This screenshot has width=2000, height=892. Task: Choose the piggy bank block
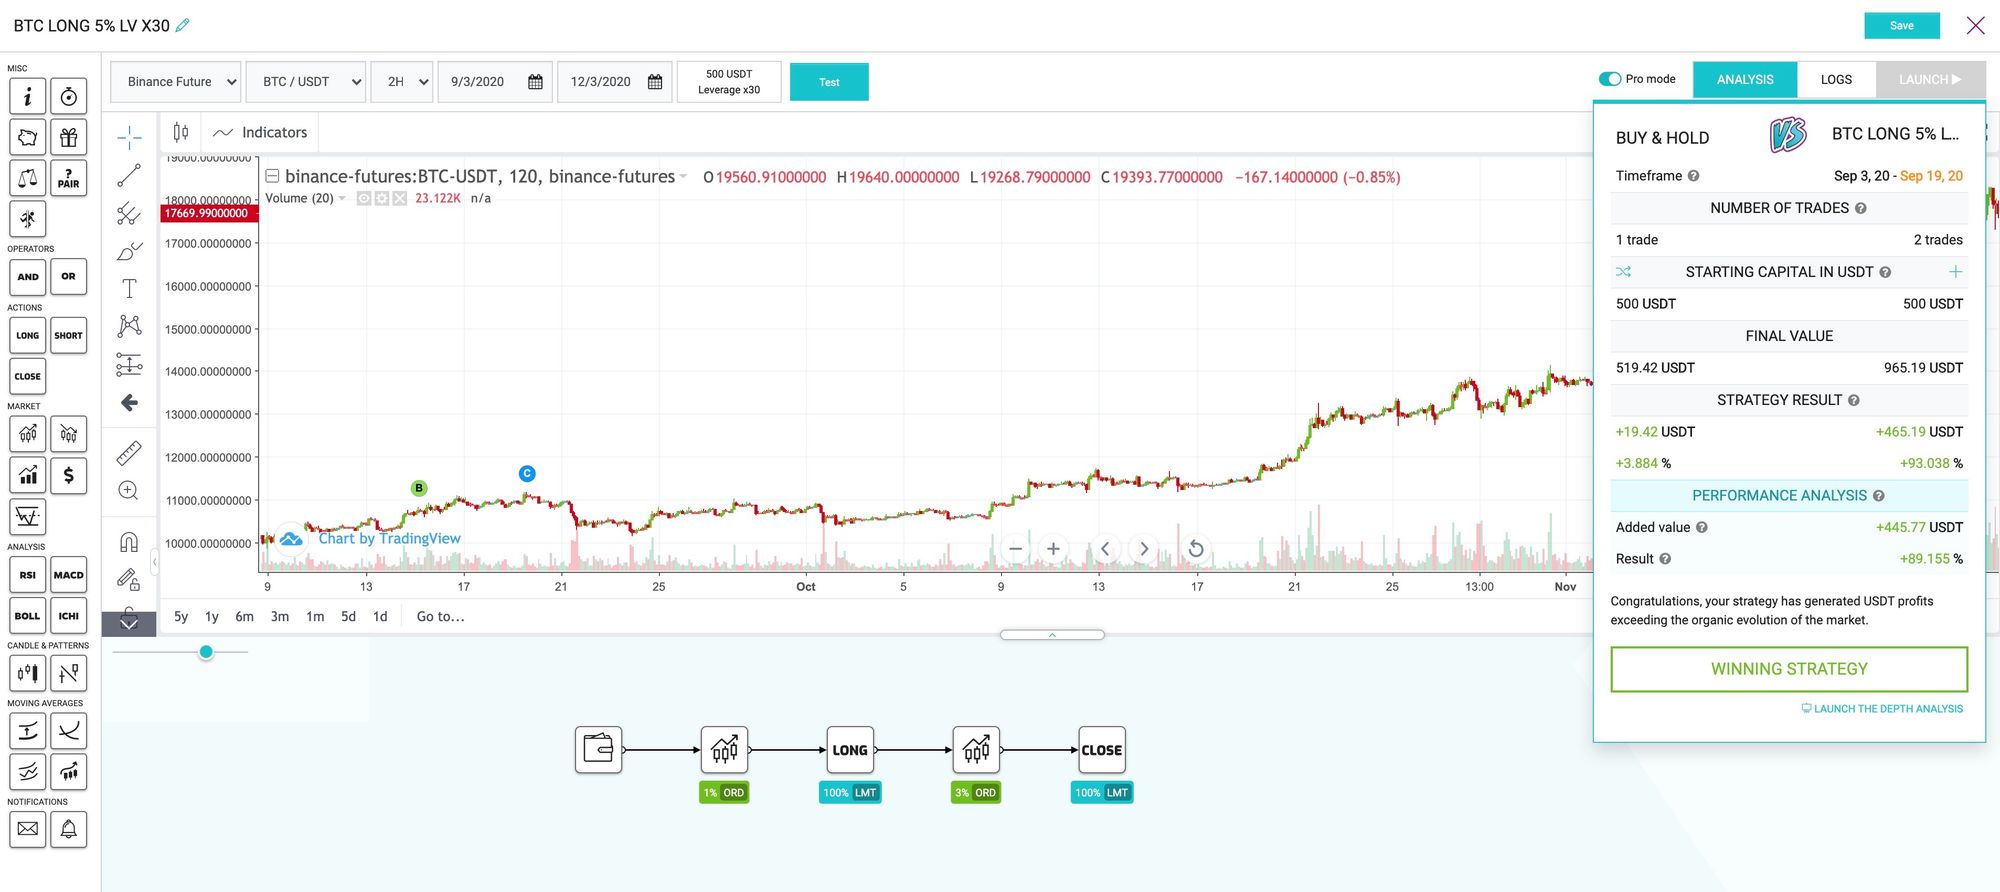(28, 137)
